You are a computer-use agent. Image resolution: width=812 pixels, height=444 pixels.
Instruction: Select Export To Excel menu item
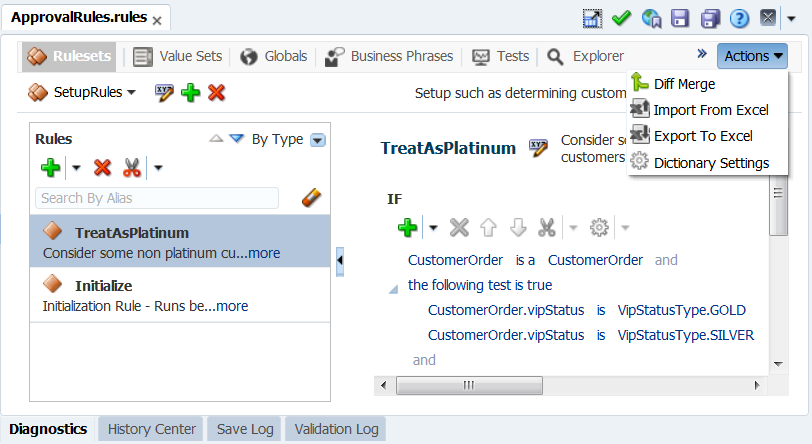tap(692, 136)
